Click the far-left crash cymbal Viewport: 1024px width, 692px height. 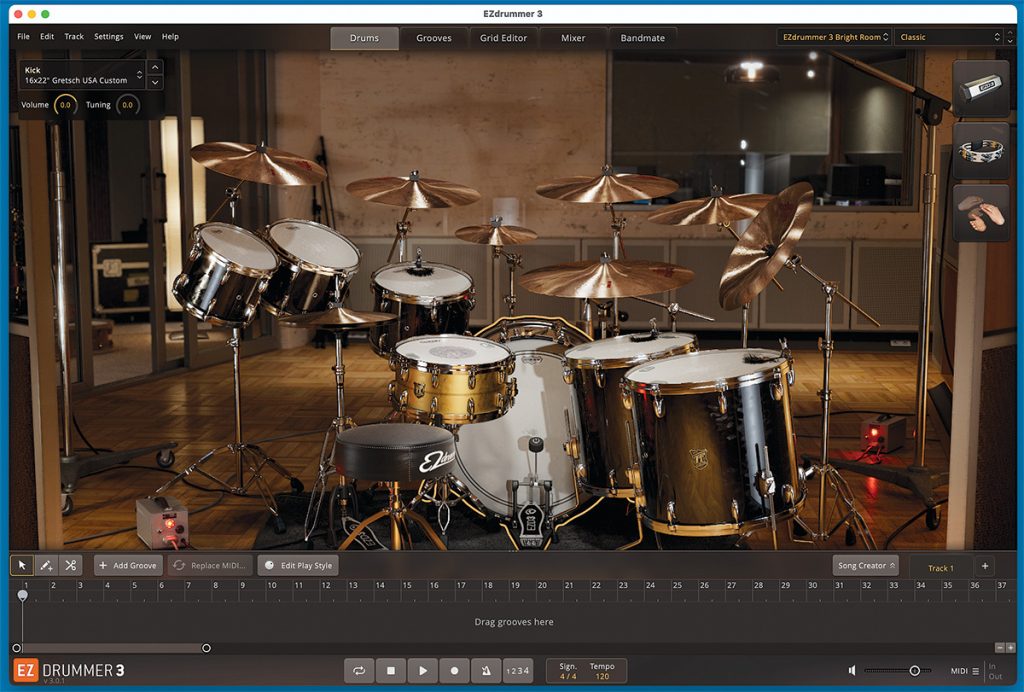259,163
